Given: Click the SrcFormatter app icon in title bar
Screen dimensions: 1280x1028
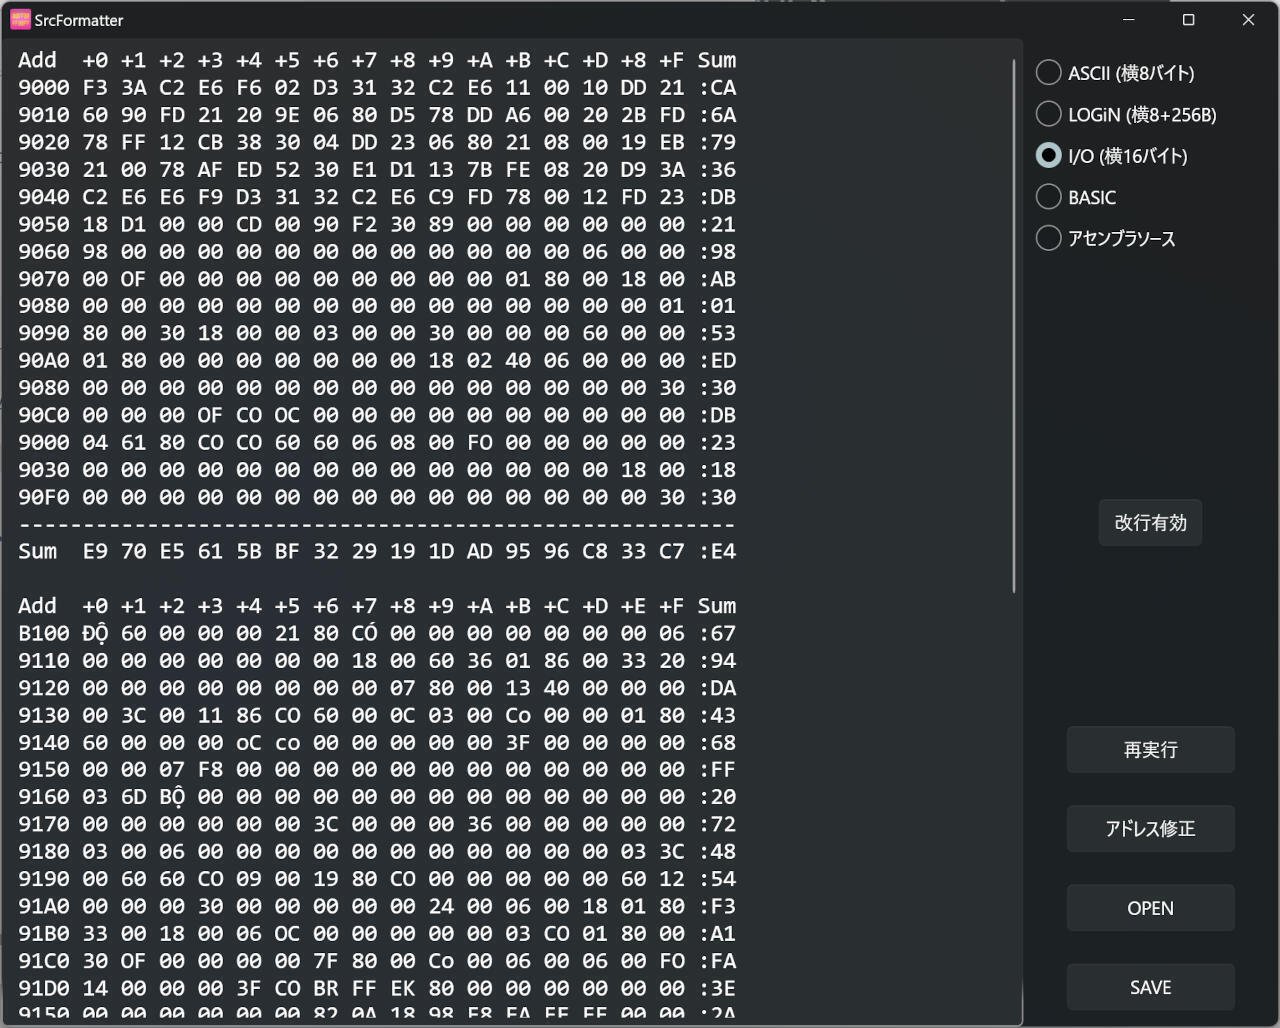Looking at the screenshot, I should tap(20, 19).
